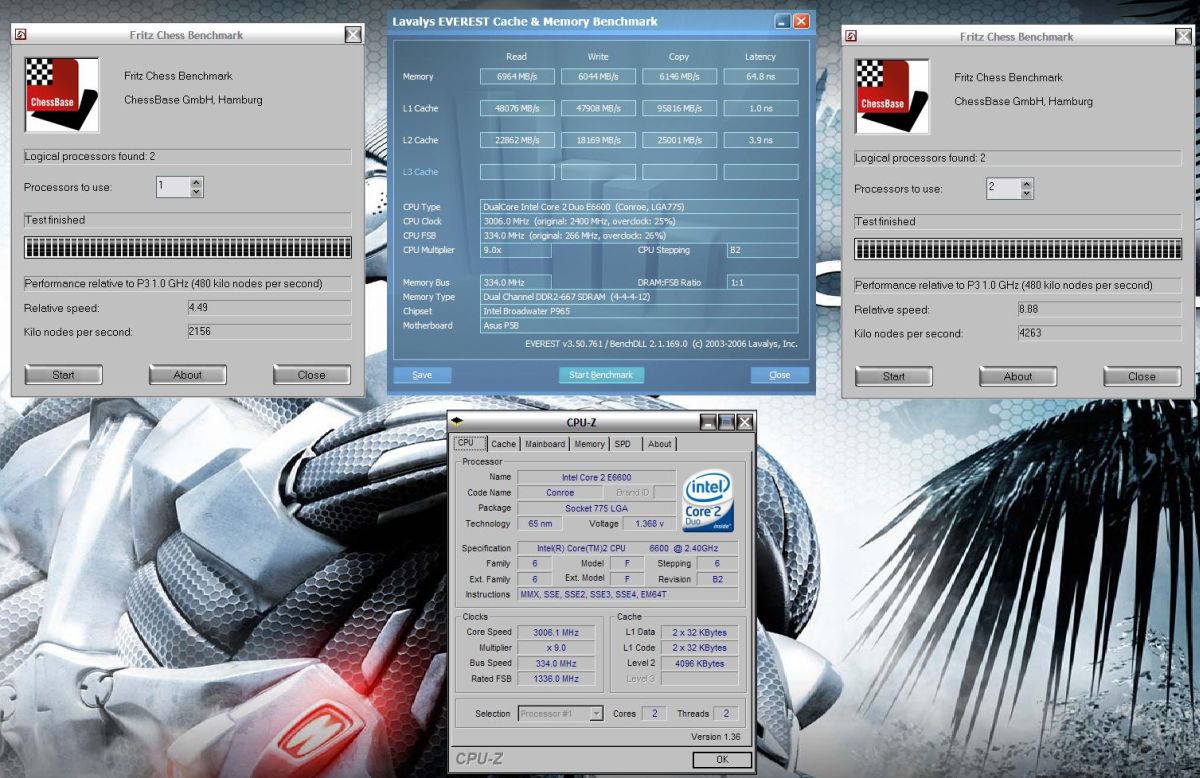1200x778 pixels.
Task: Click the kilo nodes value 2156
Action: point(269,332)
